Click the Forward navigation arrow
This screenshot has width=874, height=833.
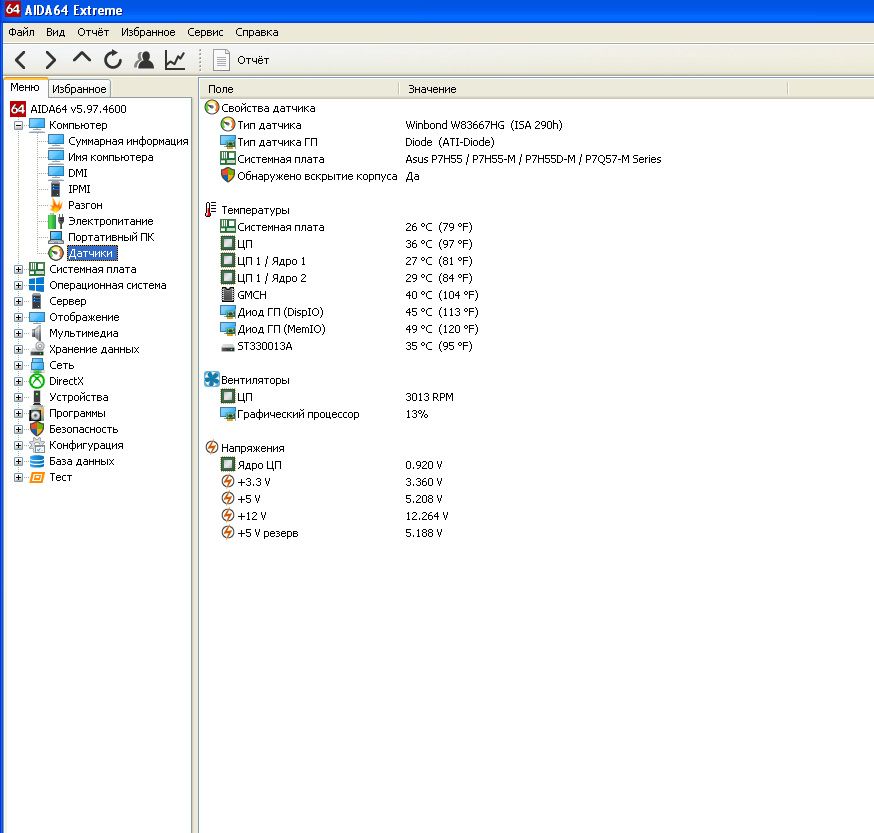click(x=51, y=60)
